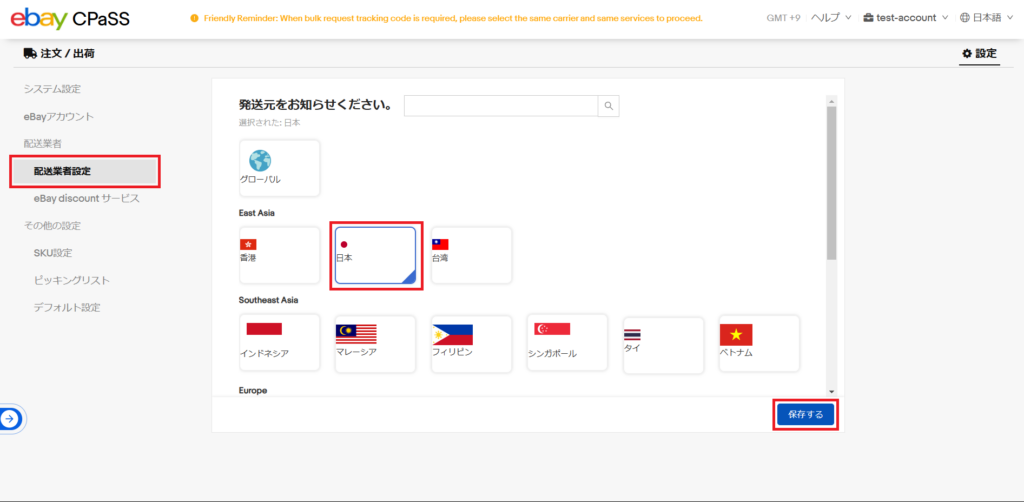Open eBay discount サービス
Viewport: 1024px width, 502px height.
click(x=87, y=198)
